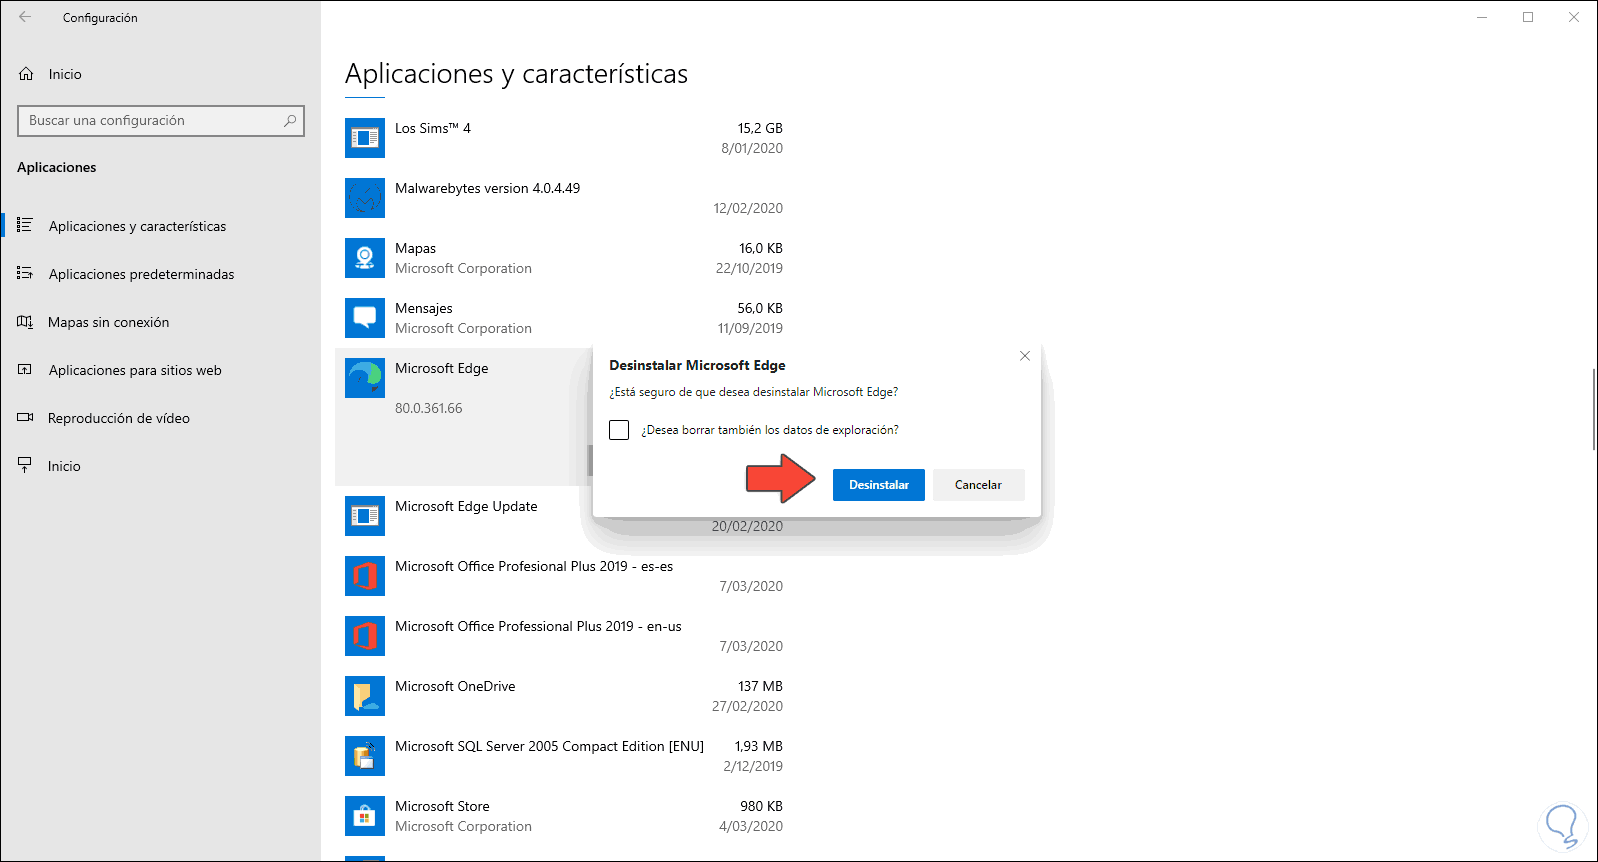This screenshot has width=1598, height=862.
Task: Check the borrar datos de exploración checkbox
Action: 619,430
